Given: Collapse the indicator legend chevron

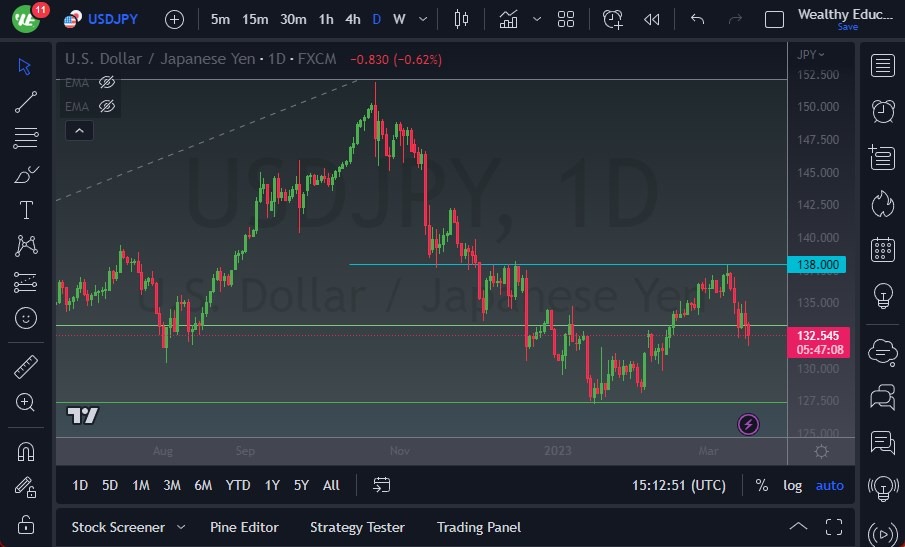Looking at the screenshot, I should tap(80, 131).
